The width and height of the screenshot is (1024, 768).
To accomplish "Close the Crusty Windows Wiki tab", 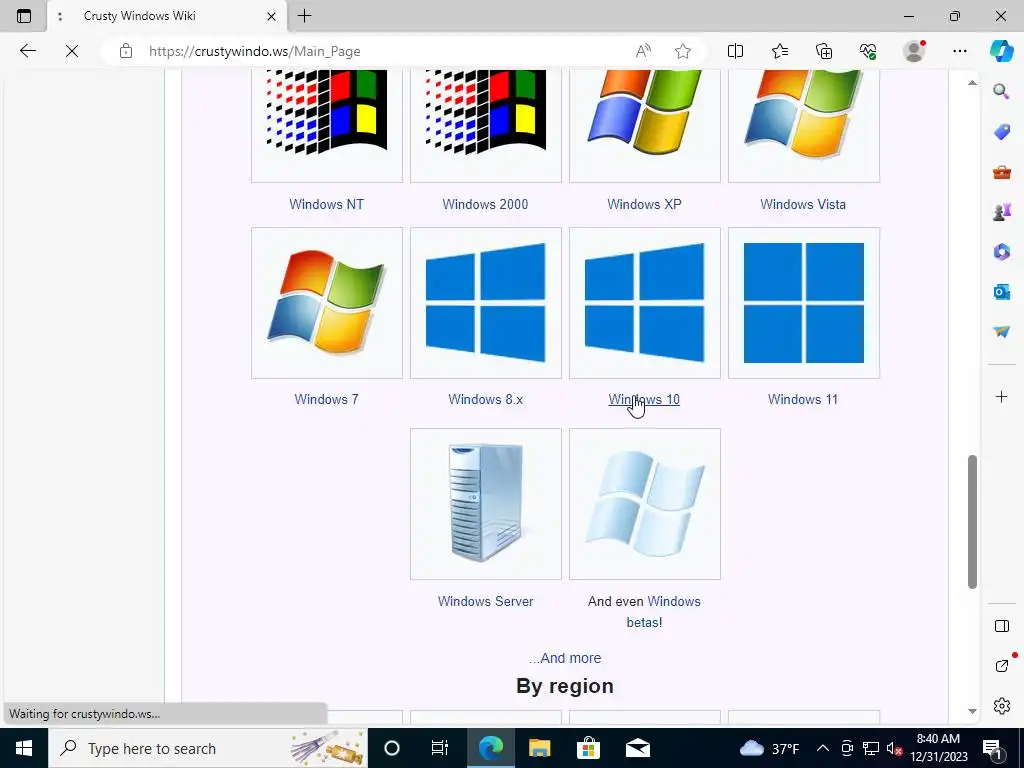I will click(x=271, y=16).
